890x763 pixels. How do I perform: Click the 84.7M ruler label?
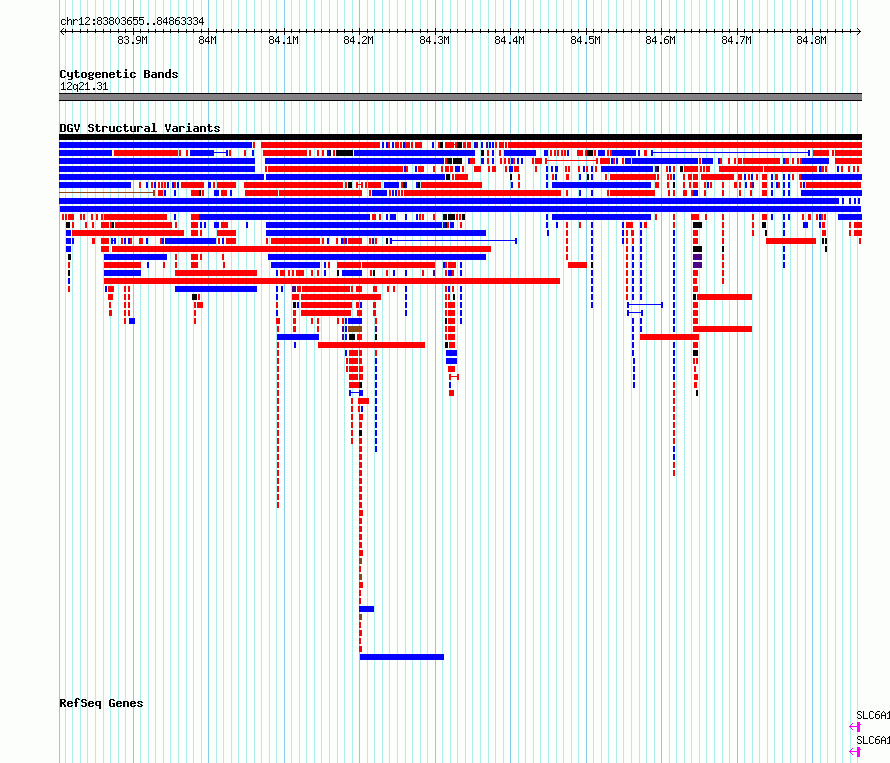pos(736,40)
